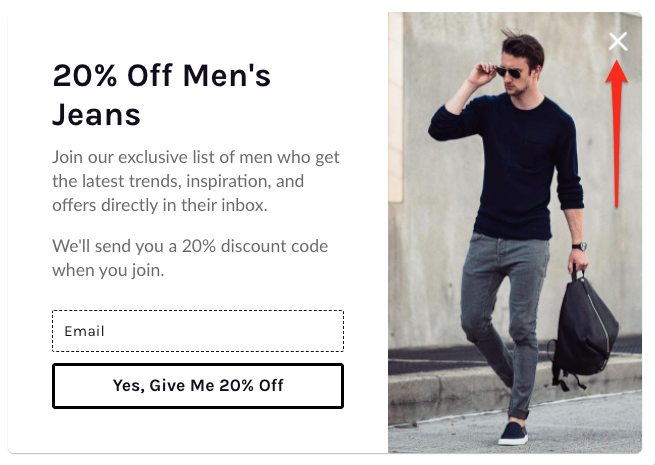Click the word Jeans in the heading
Viewport: 655px width, 465px height.
point(96,114)
